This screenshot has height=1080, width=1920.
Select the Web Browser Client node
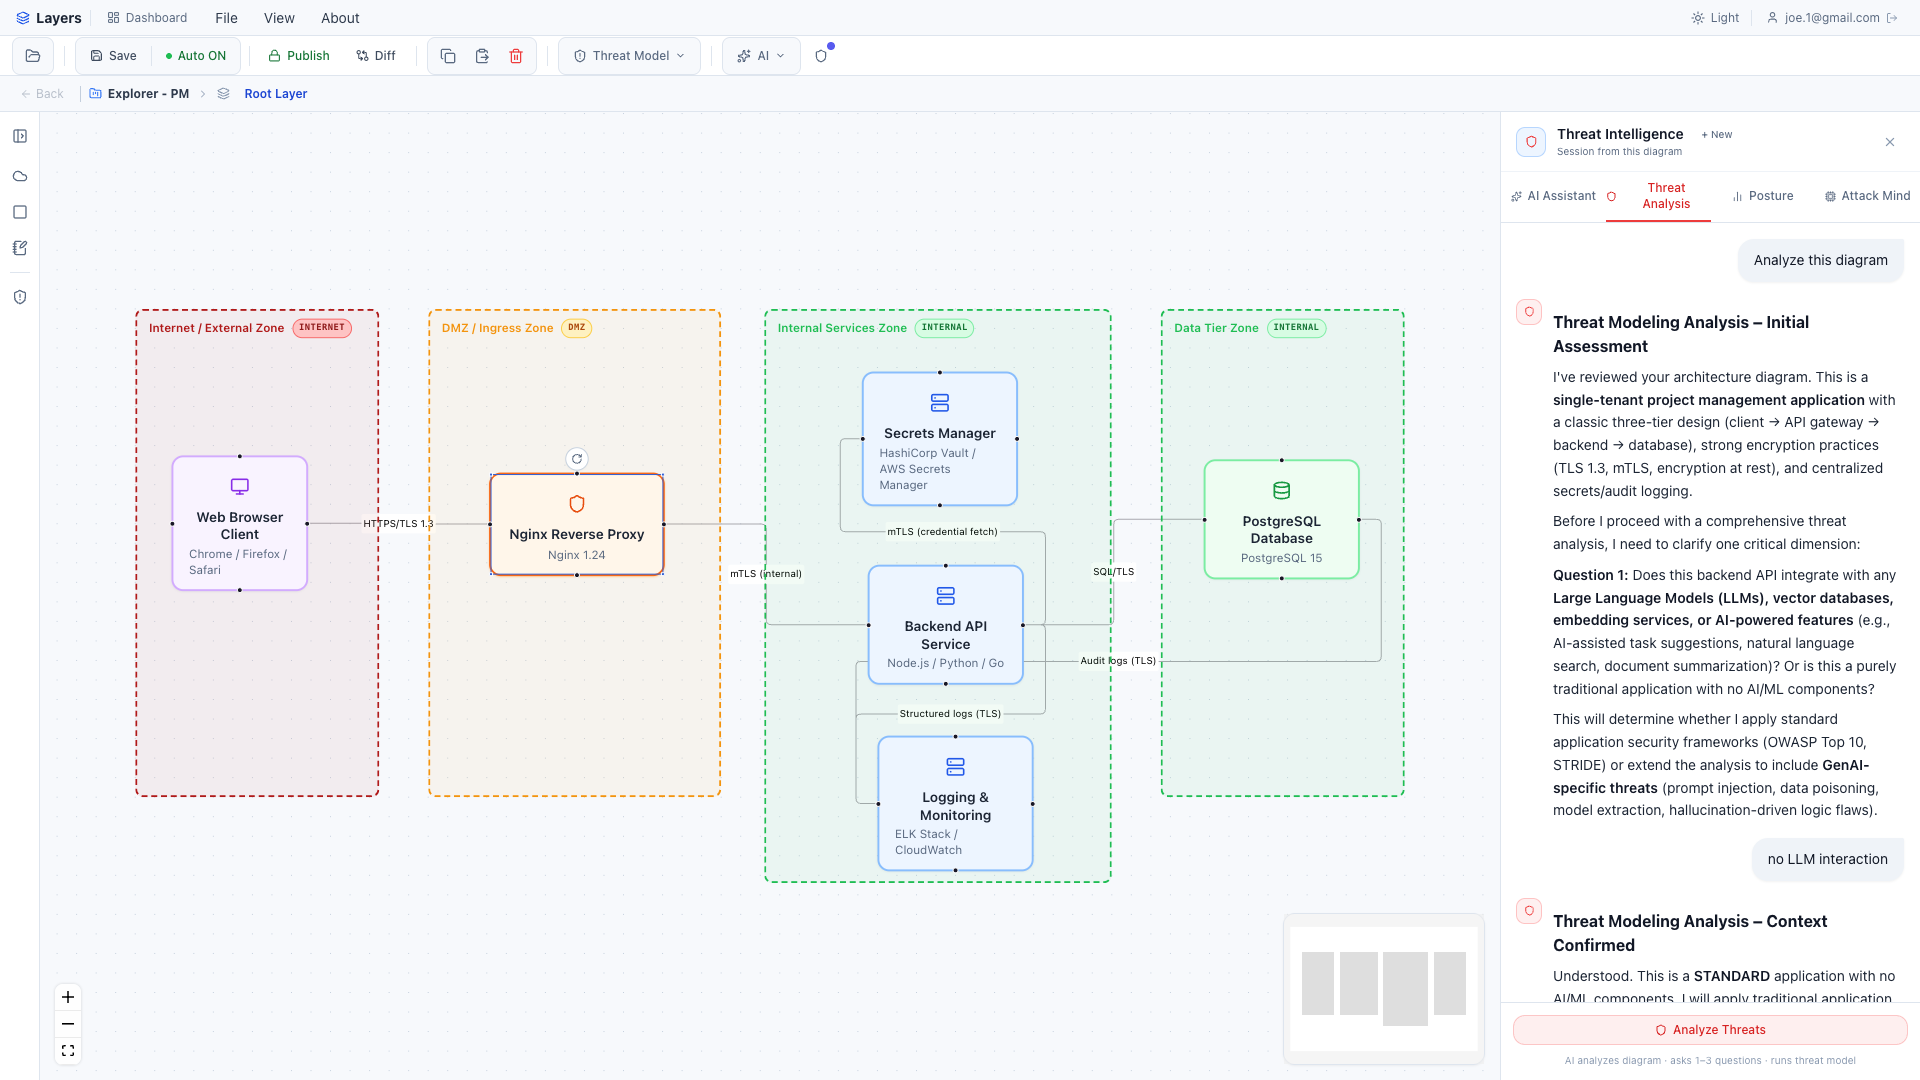(240, 524)
